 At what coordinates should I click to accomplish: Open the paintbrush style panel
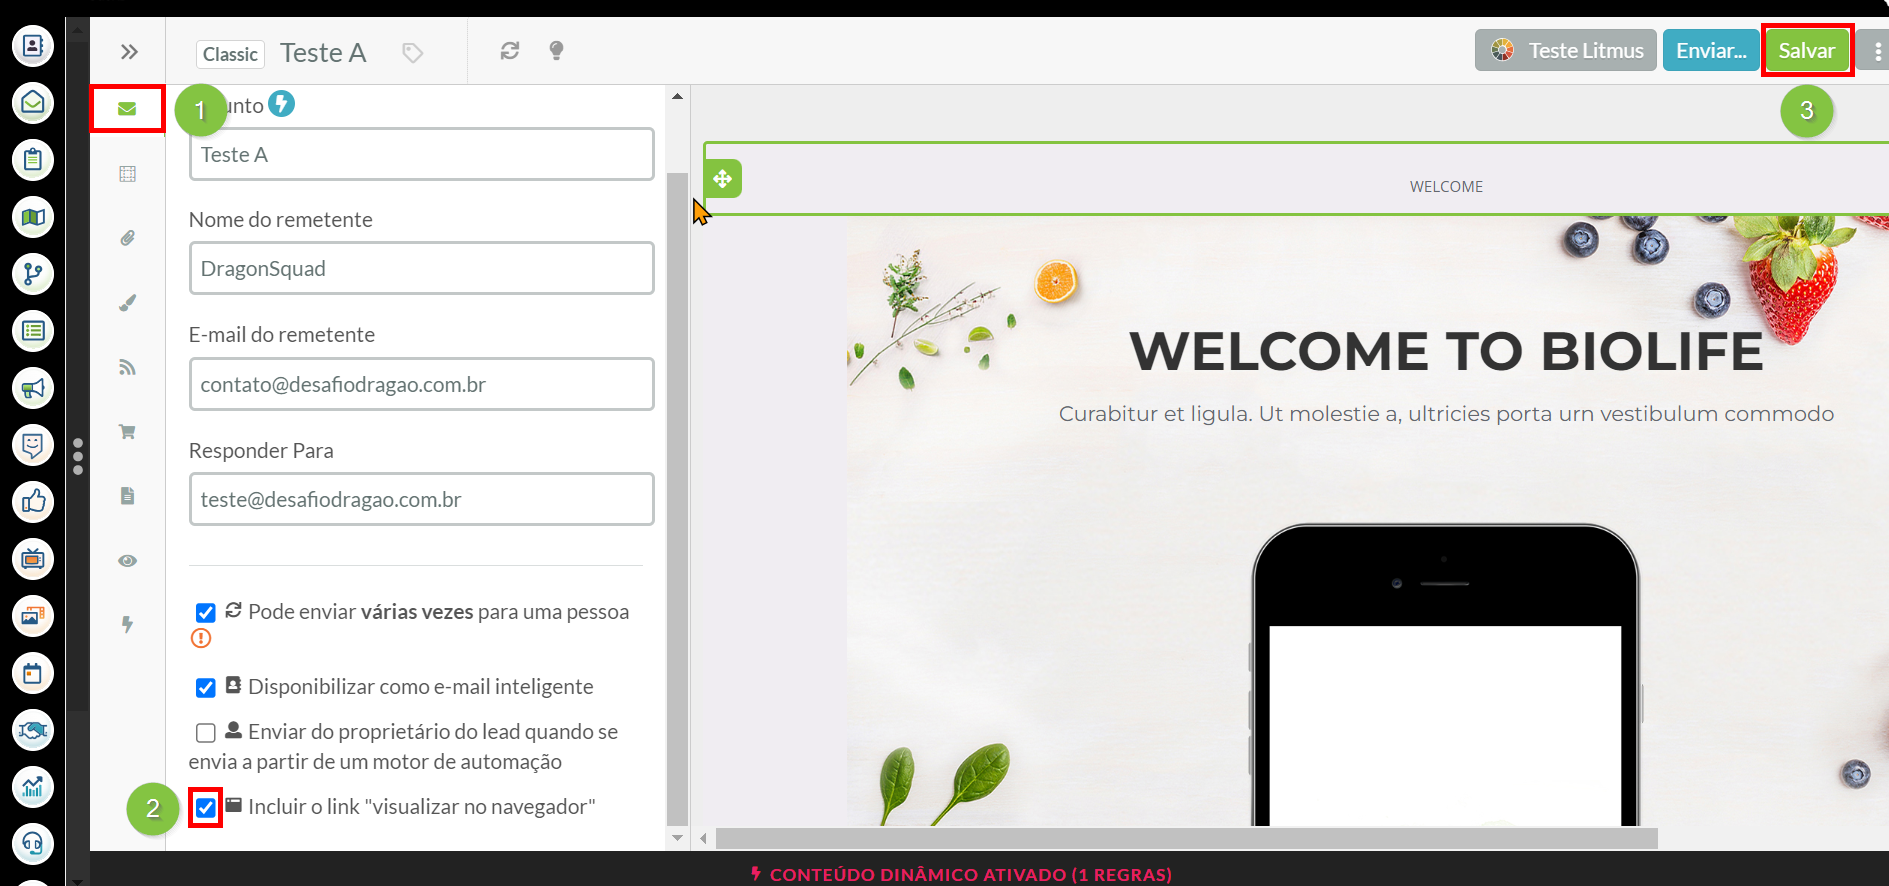coord(127,303)
